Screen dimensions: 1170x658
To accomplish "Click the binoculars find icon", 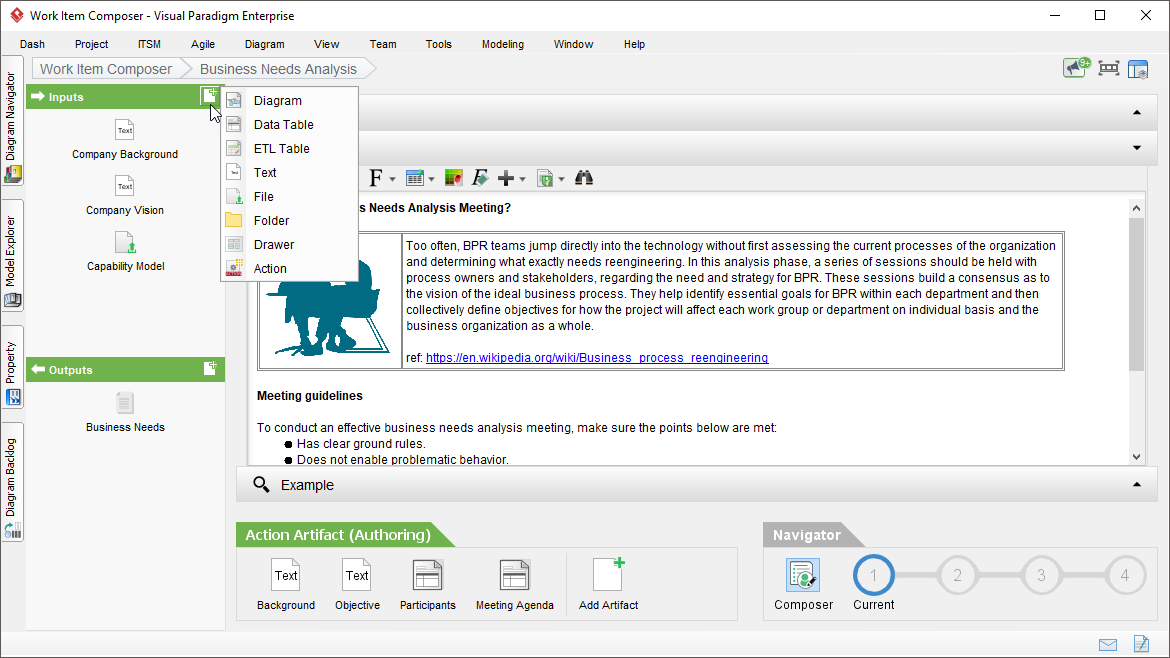I will pos(584,178).
